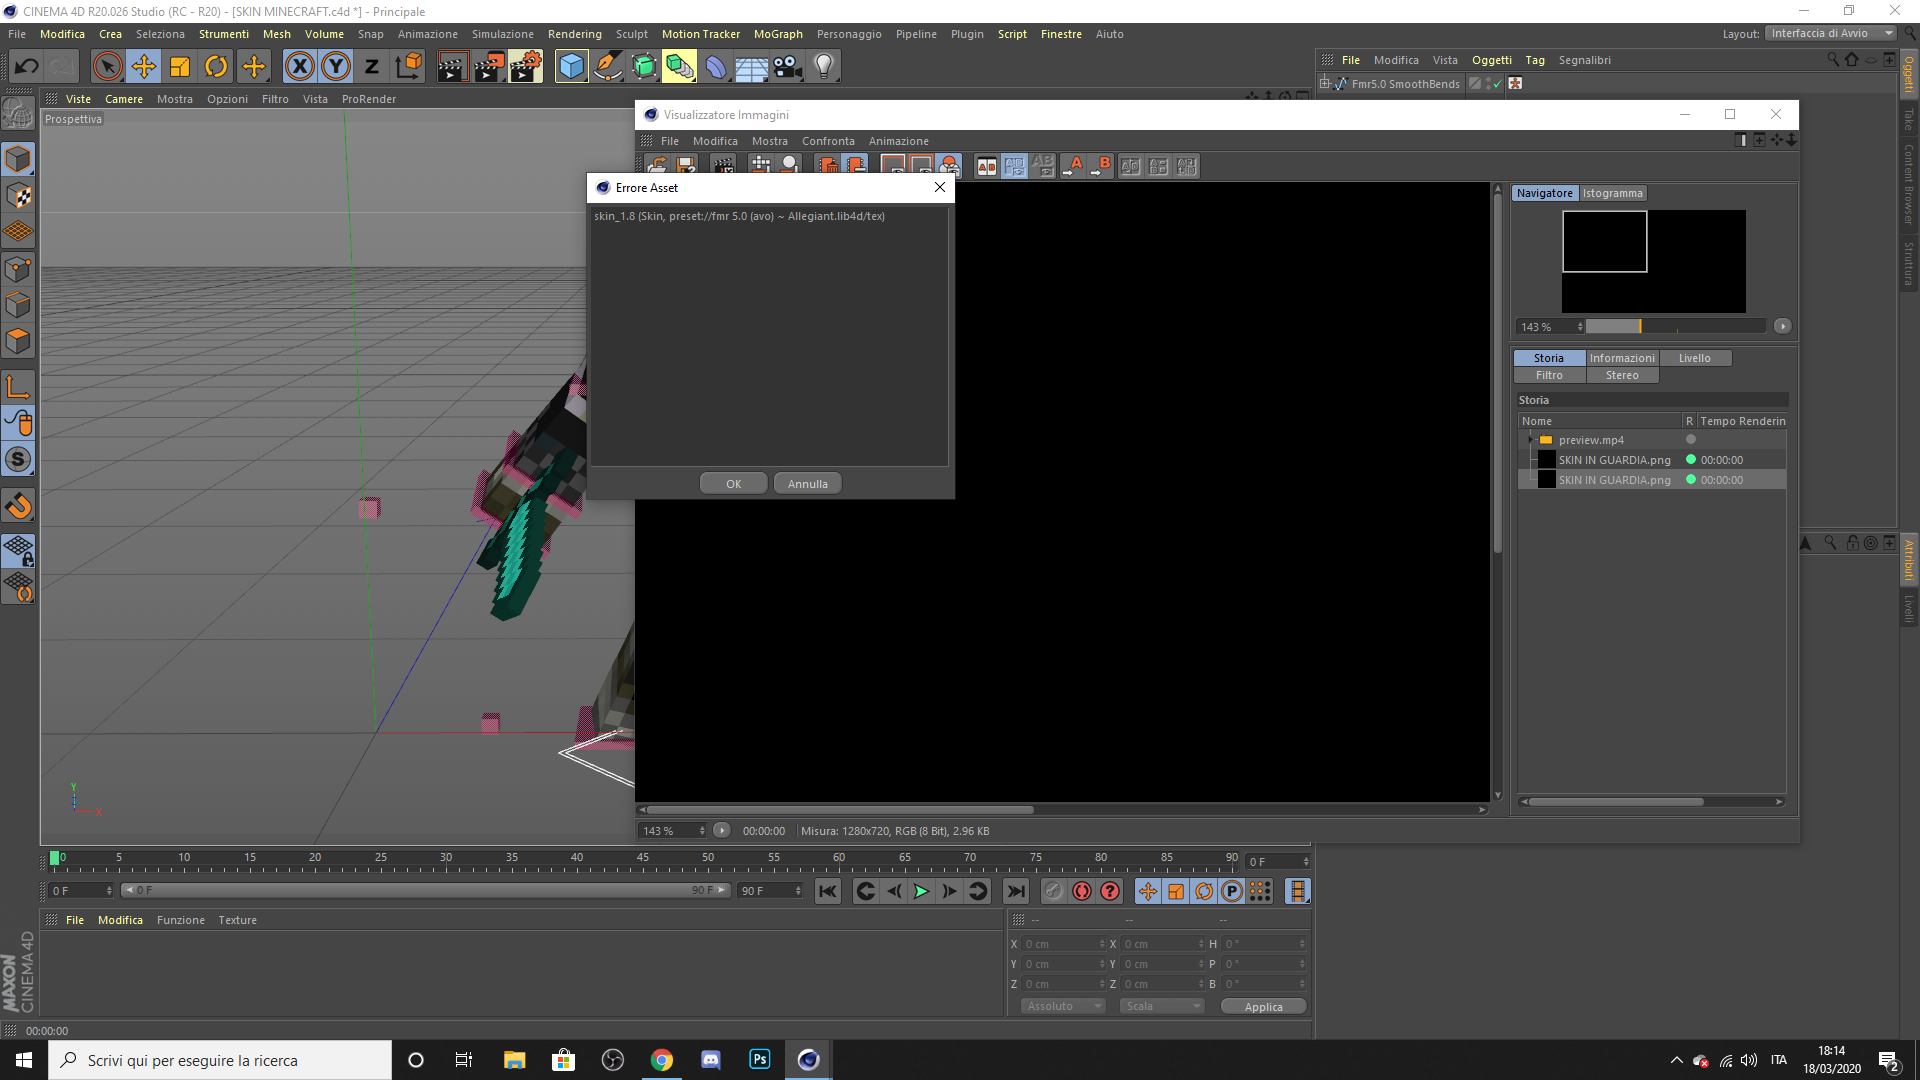Select the spline Pen tool
Image resolution: width=1920 pixels, height=1080 pixels.
[x=607, y=67]
